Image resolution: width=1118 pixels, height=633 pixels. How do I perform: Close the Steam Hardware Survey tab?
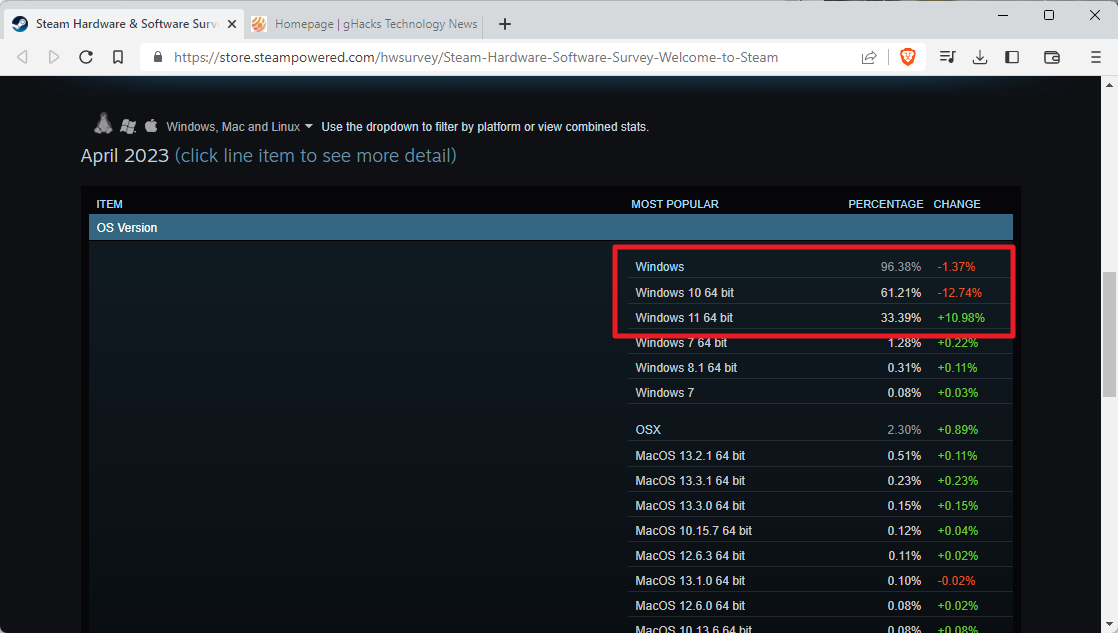tap(232, 24)
